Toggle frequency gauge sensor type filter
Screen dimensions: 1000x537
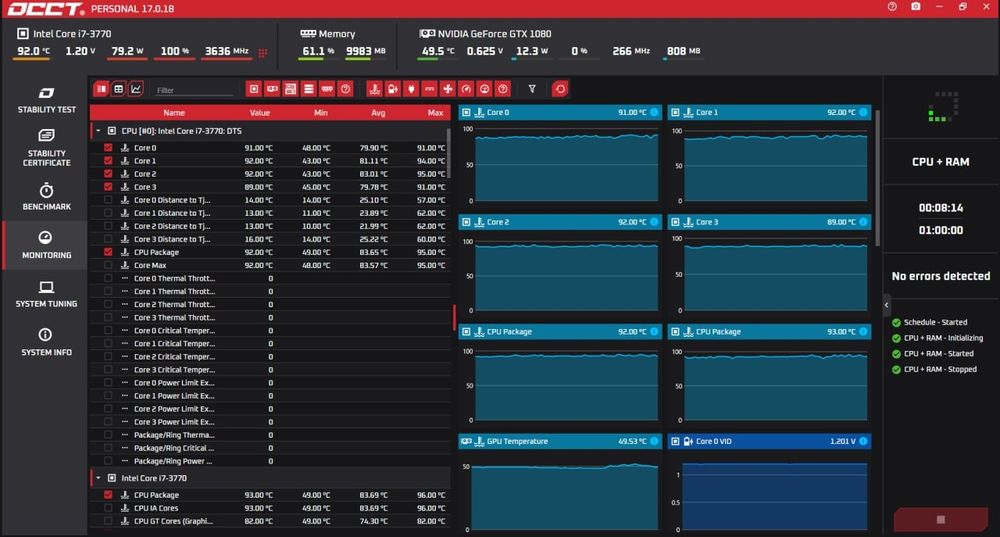coord(466,89)
